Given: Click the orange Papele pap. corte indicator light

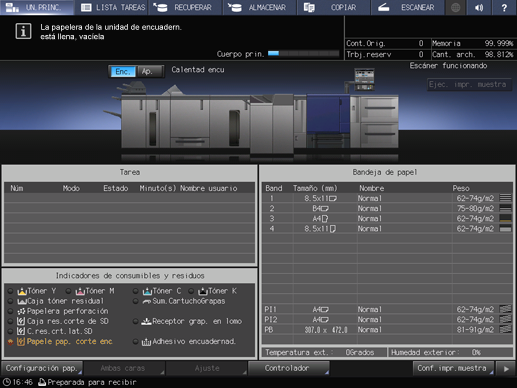Looking at the screenshot, I should pyautogui.click(x=11, y=342).
